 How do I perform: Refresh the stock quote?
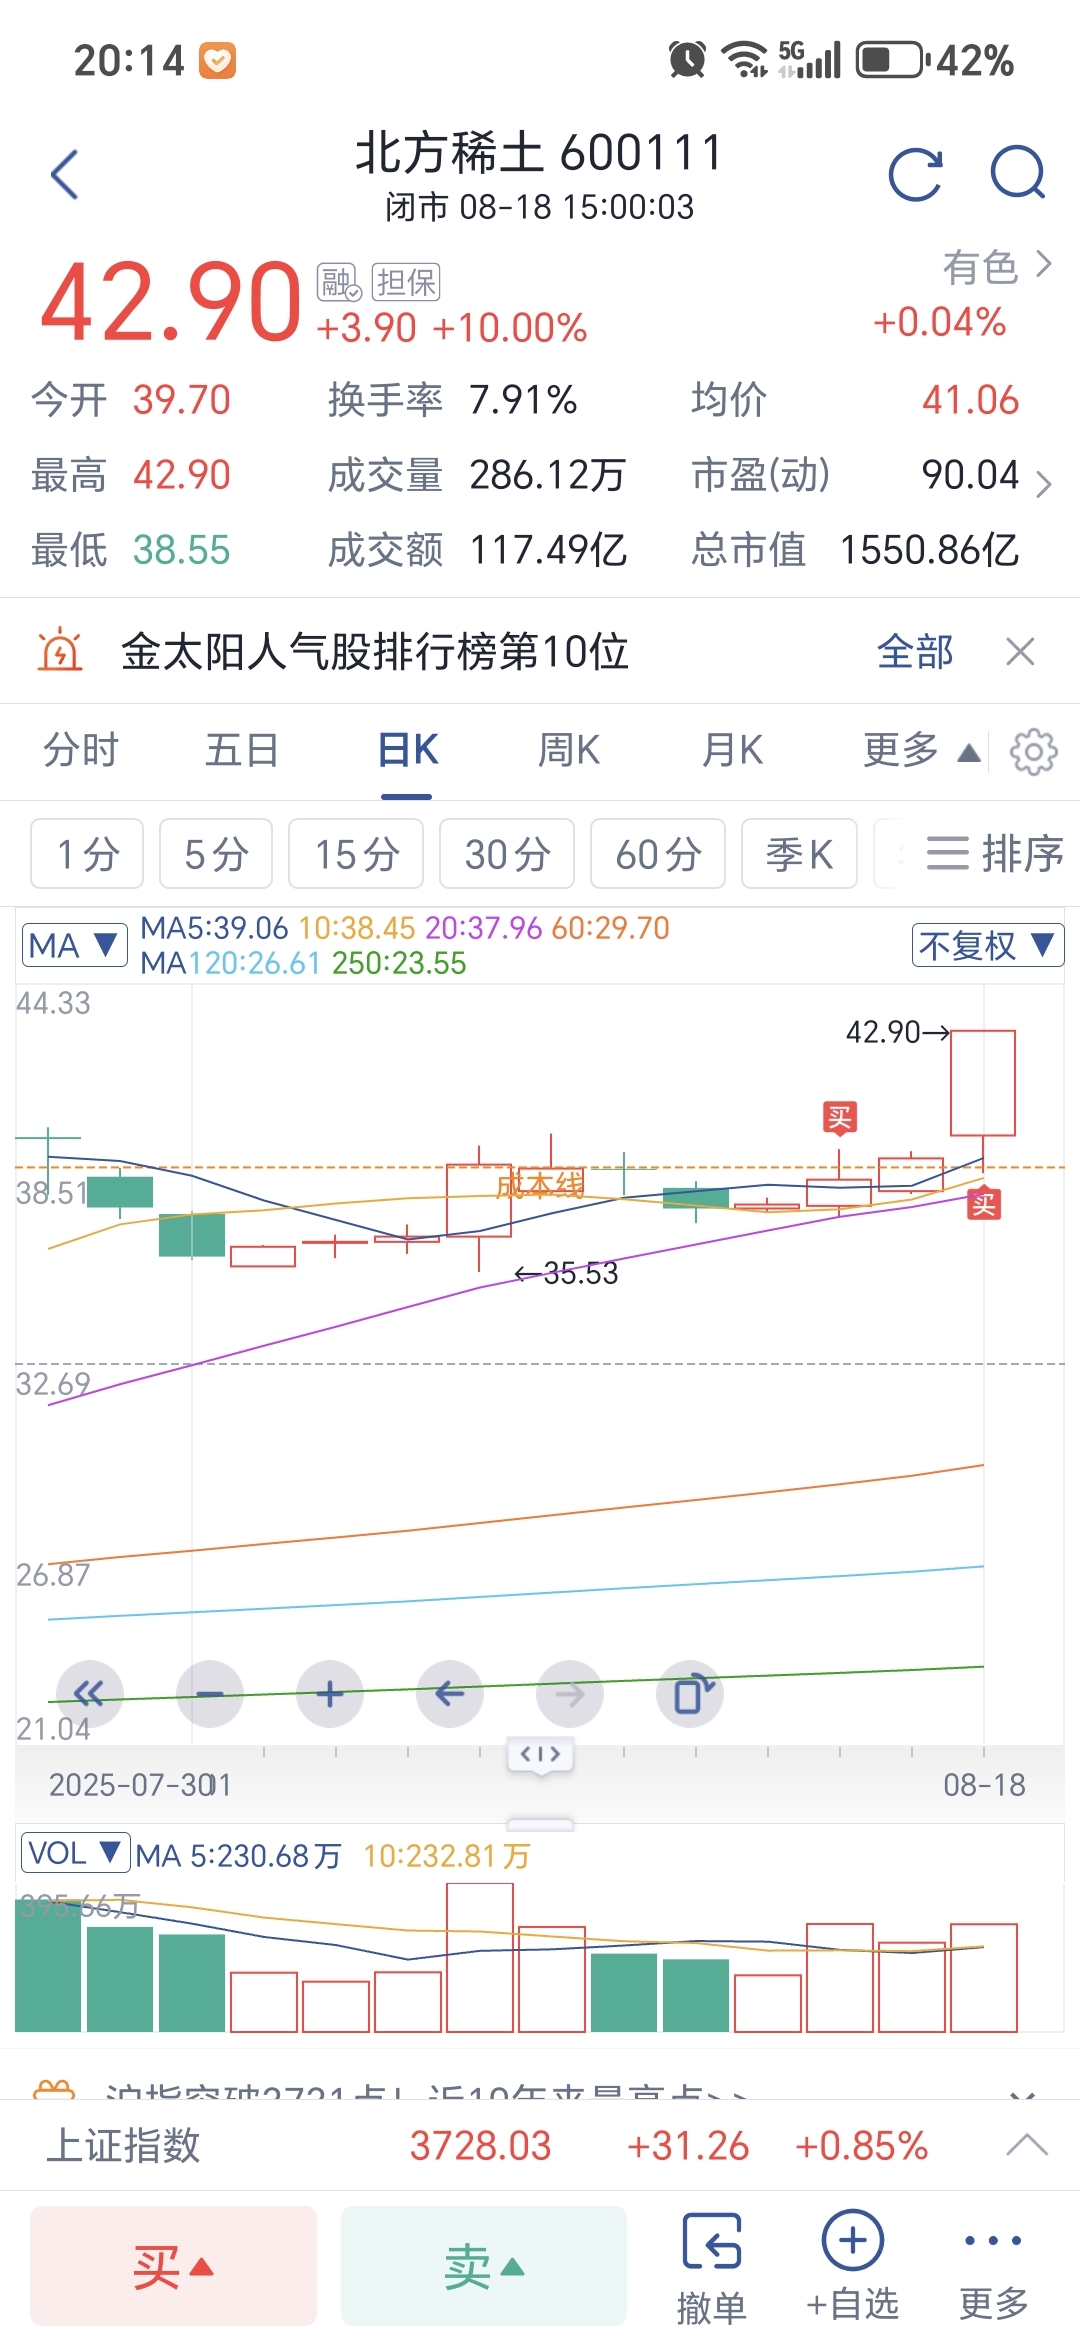pyautogui.click(x=916, y=175)
